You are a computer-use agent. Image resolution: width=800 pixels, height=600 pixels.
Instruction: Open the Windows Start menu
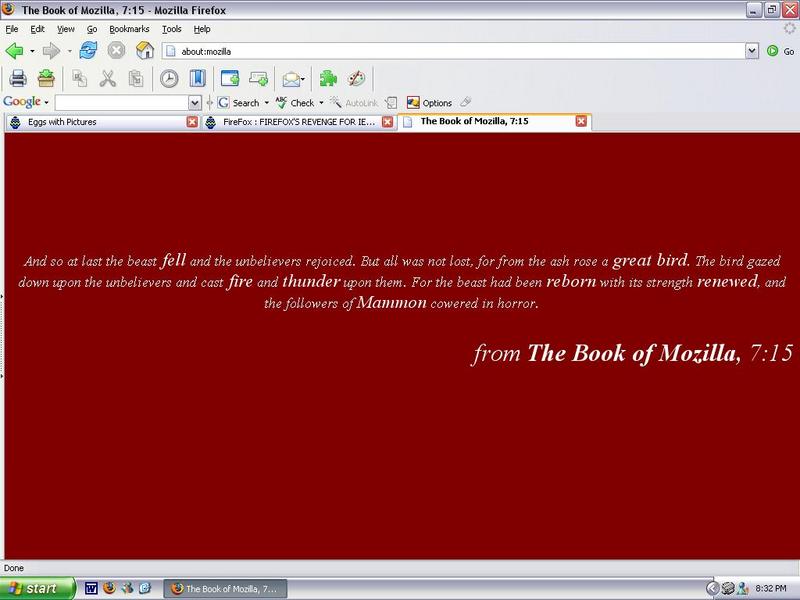coord(38,589)
